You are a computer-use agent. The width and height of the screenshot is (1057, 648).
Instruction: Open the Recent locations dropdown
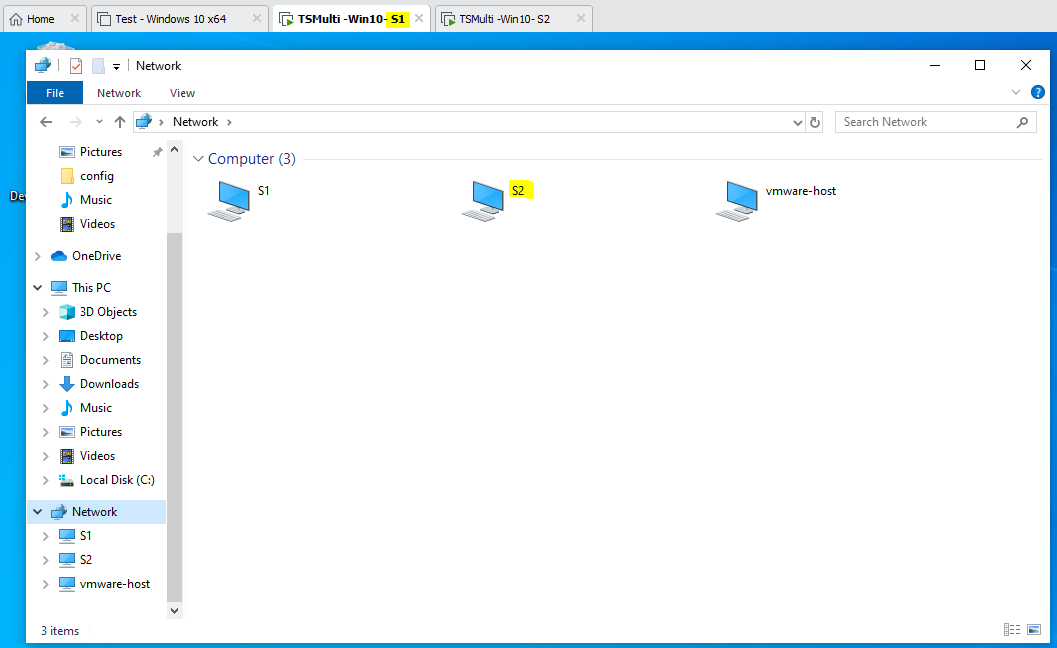point(99,122)
